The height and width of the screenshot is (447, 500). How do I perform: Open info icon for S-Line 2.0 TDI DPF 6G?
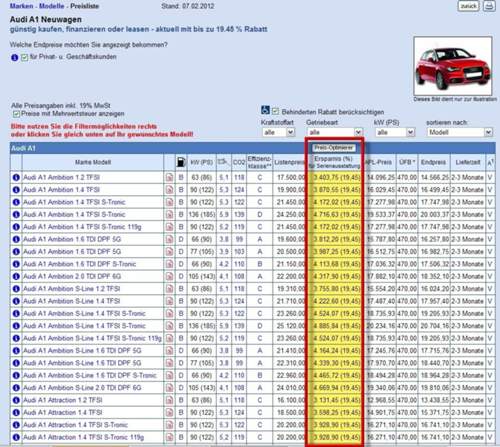[16, 388]
